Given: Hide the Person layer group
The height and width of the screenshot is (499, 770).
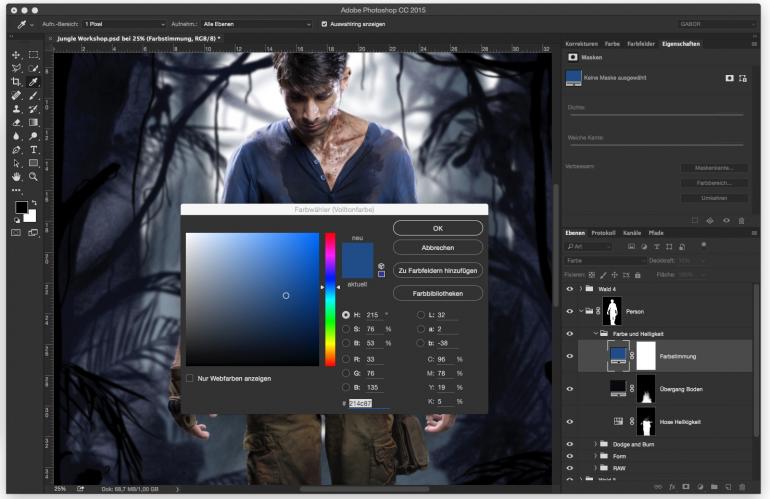Looking at the screenshot, I should (570, 311).
